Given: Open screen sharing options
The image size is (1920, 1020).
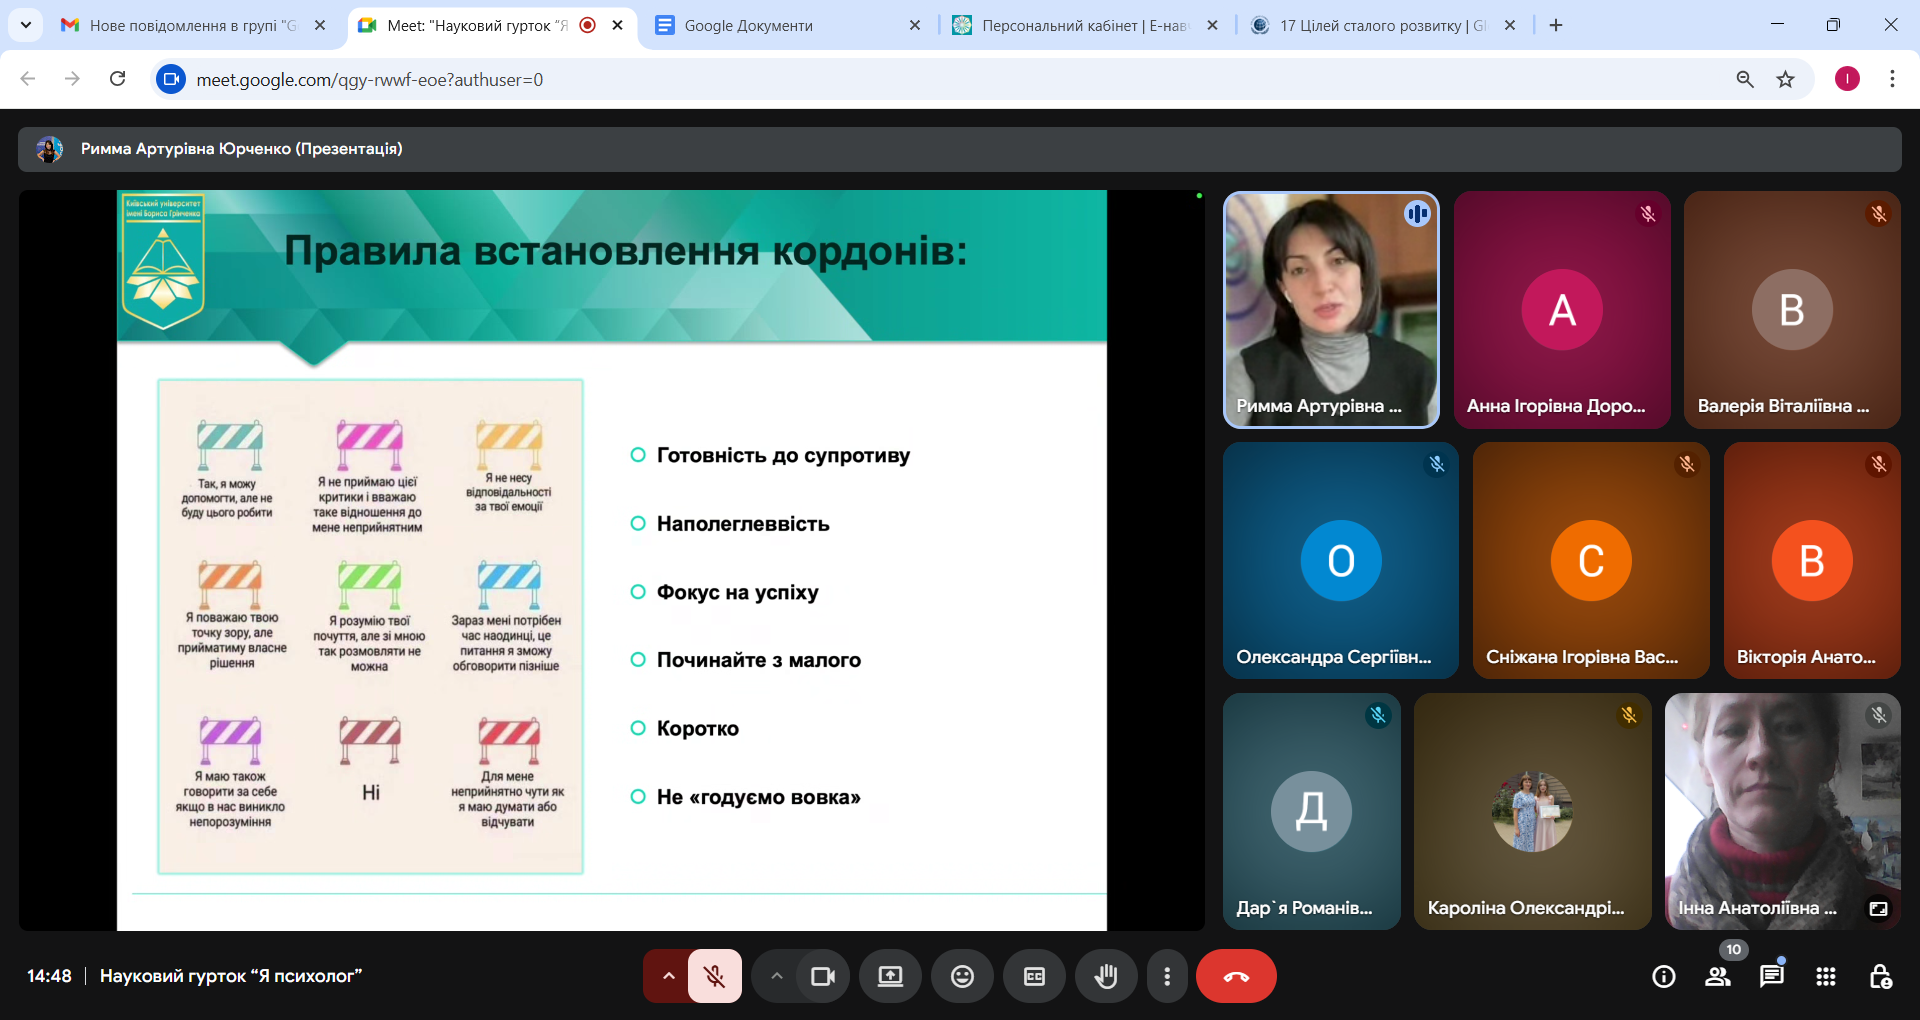Looking at the screenshot, I should click(x=890, y=976).
